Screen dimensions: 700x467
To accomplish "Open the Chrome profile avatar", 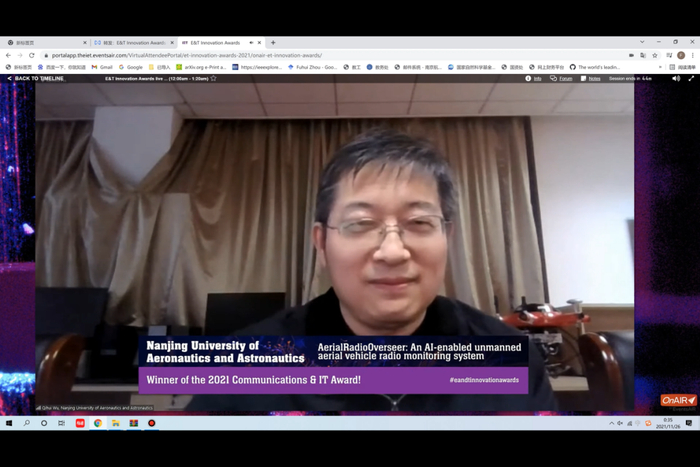I will coord(681,55).
